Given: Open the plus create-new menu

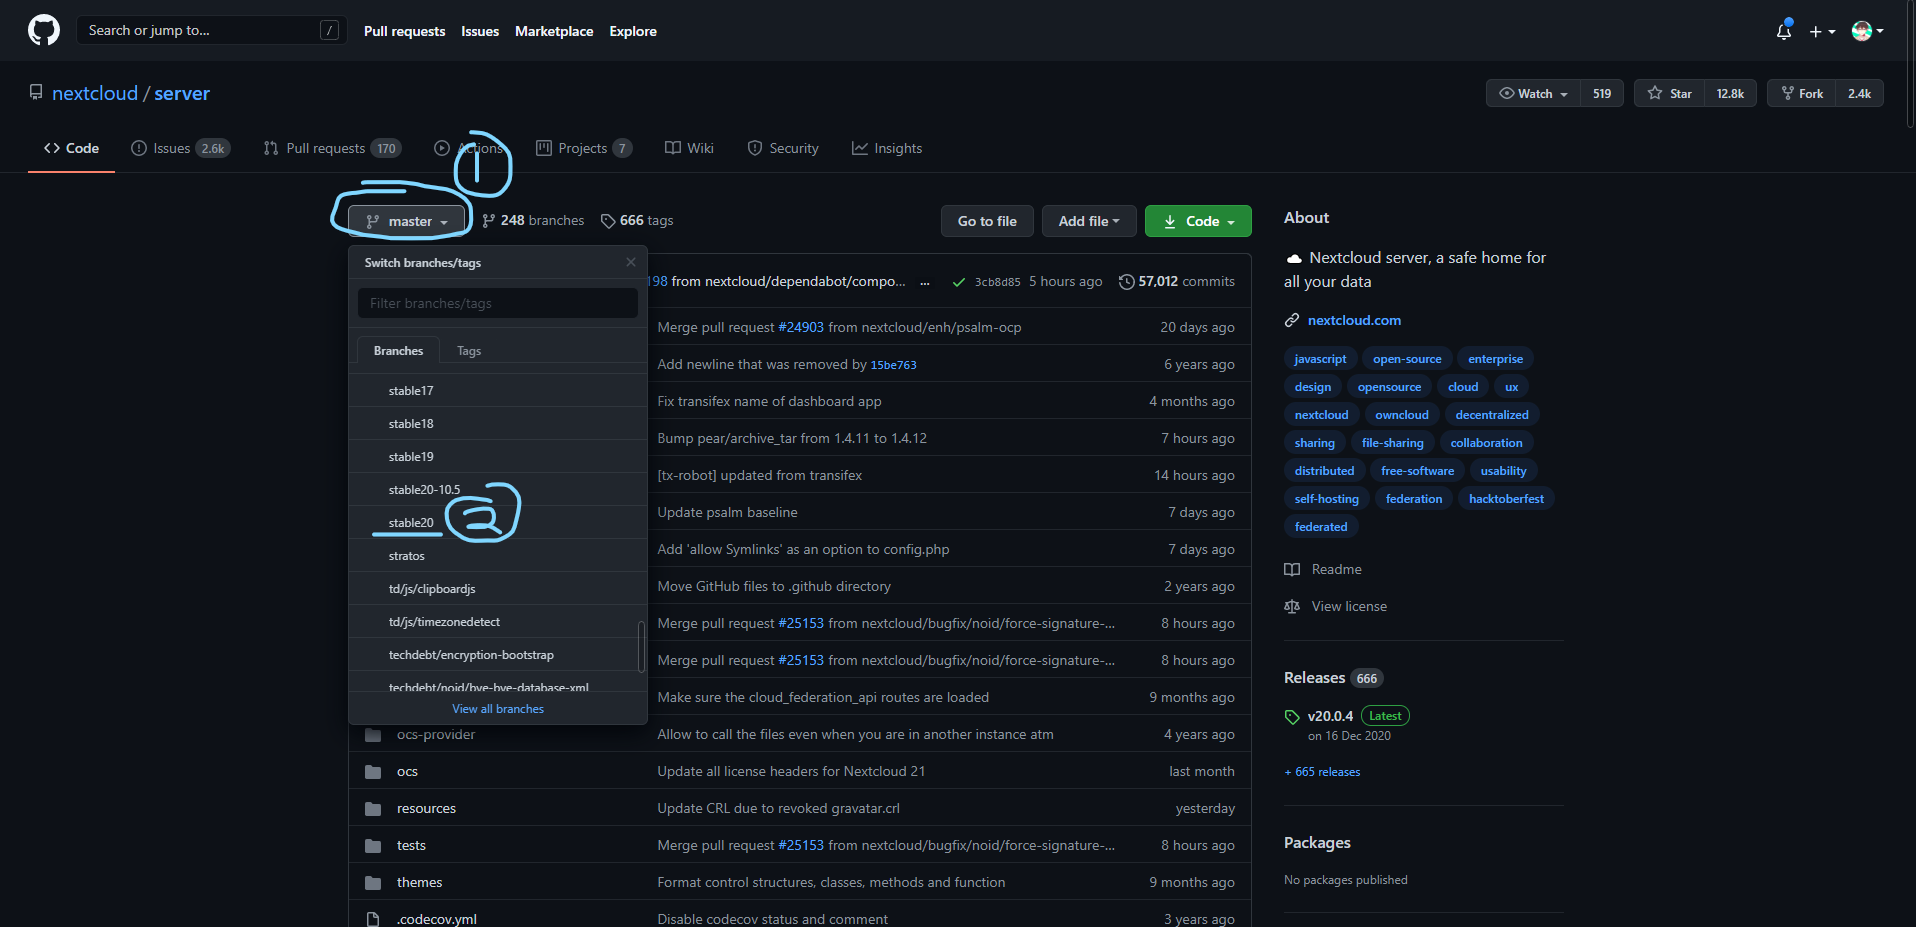Looking at the screenshot, I should click(1822, 31).
